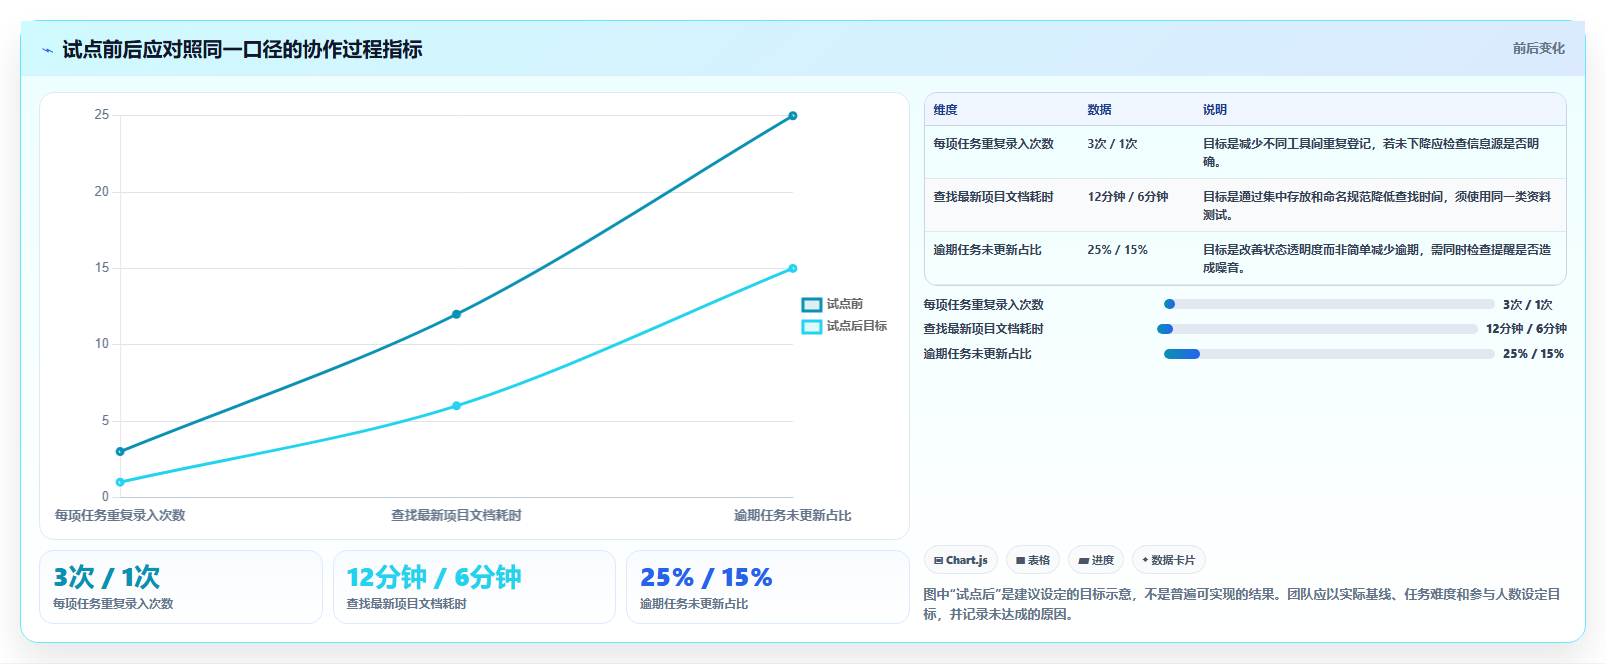1606x664 pixels.
Task: Click the description starting 目标是改善状态透明度
Action: pos(1377,259)
